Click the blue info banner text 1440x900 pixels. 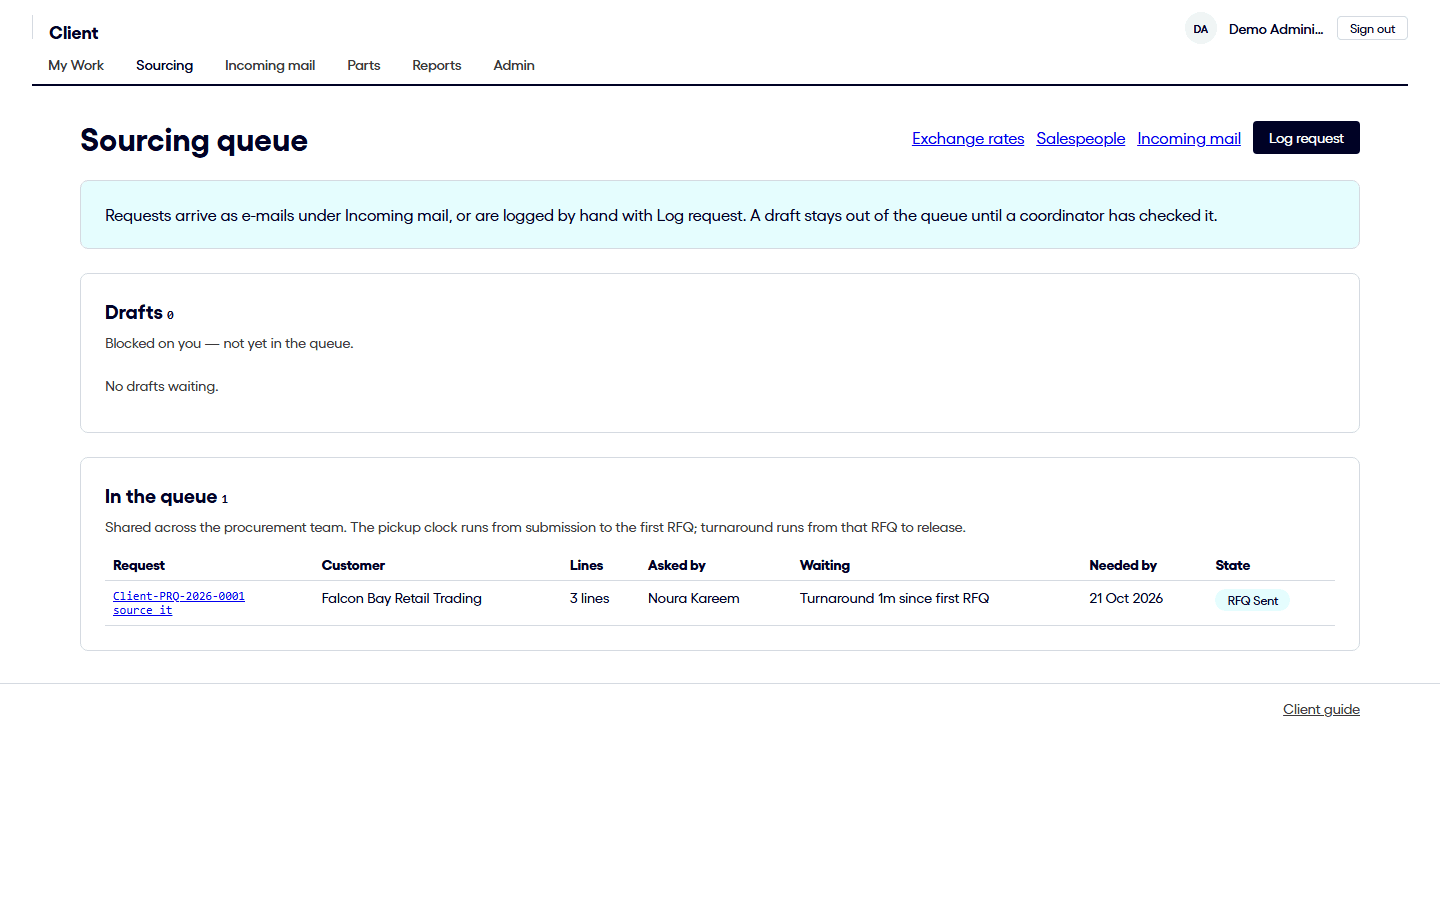click(x=661, y=215)
